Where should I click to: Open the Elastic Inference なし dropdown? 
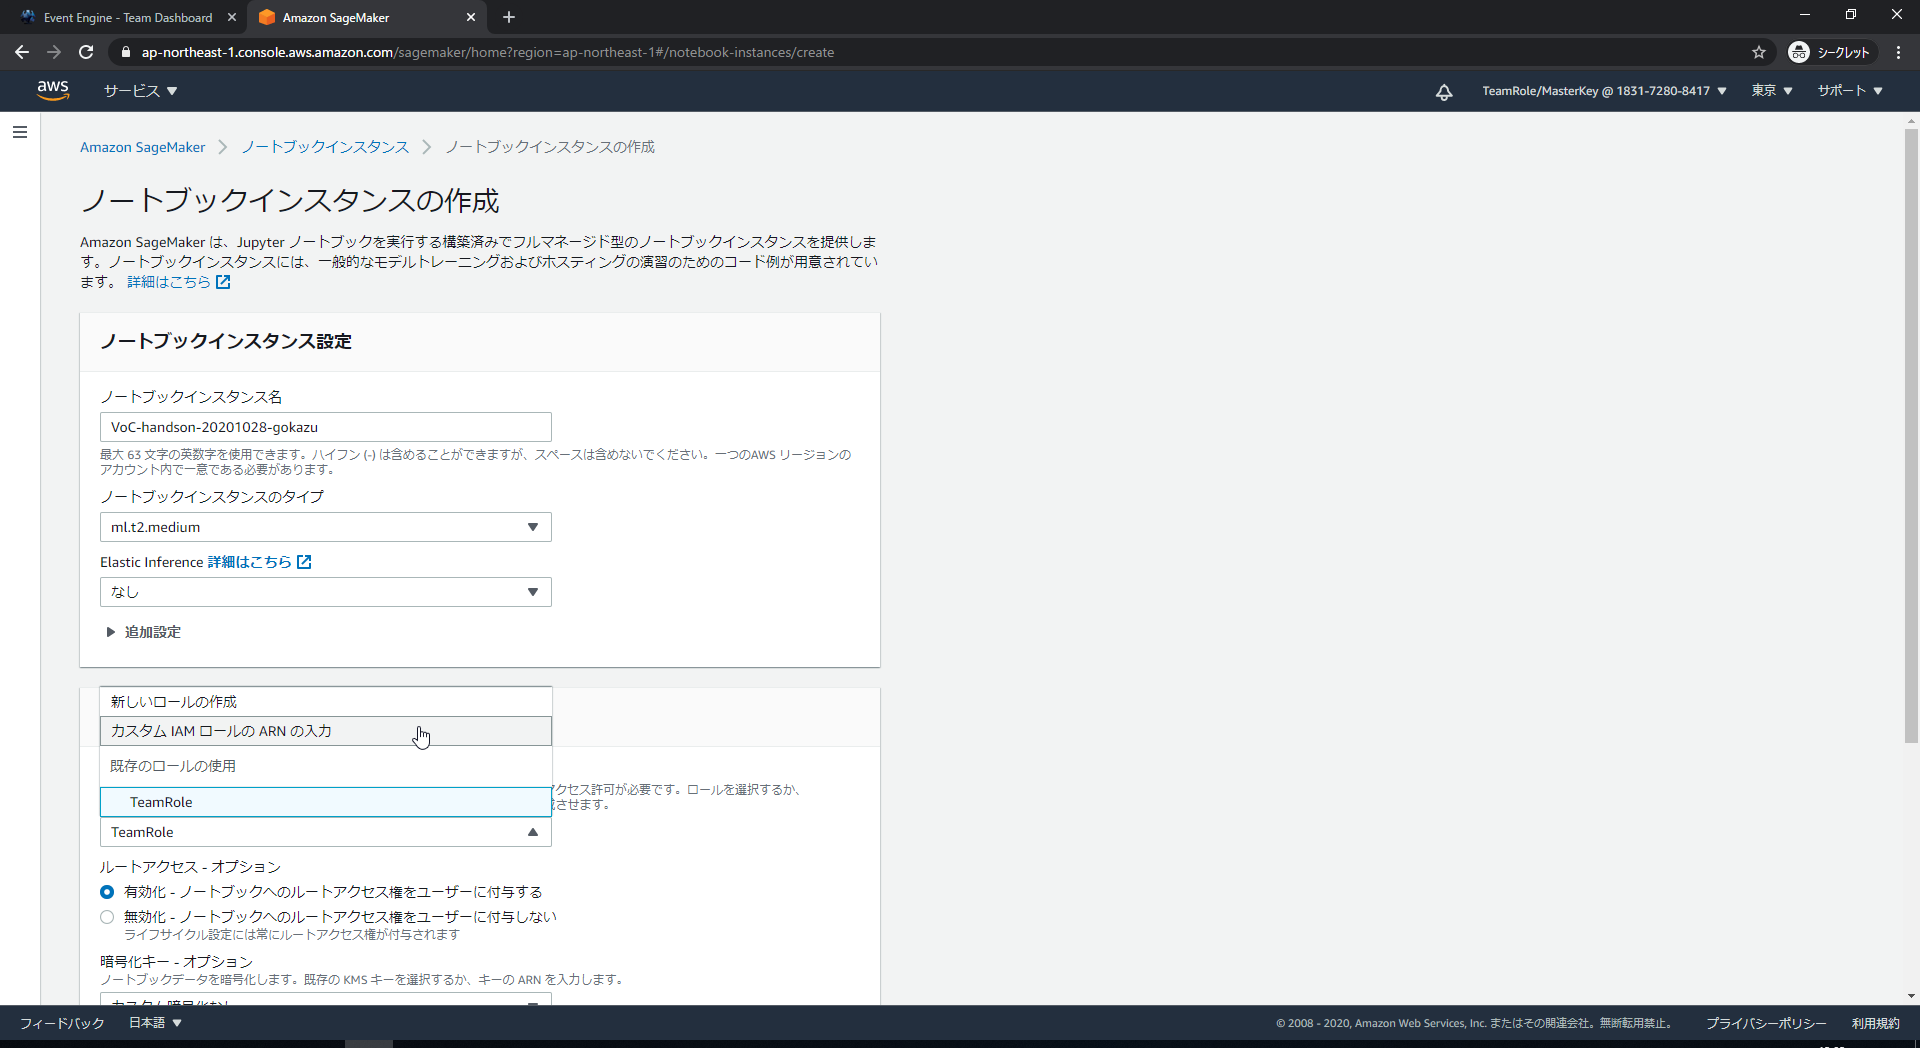click(326, 592)
